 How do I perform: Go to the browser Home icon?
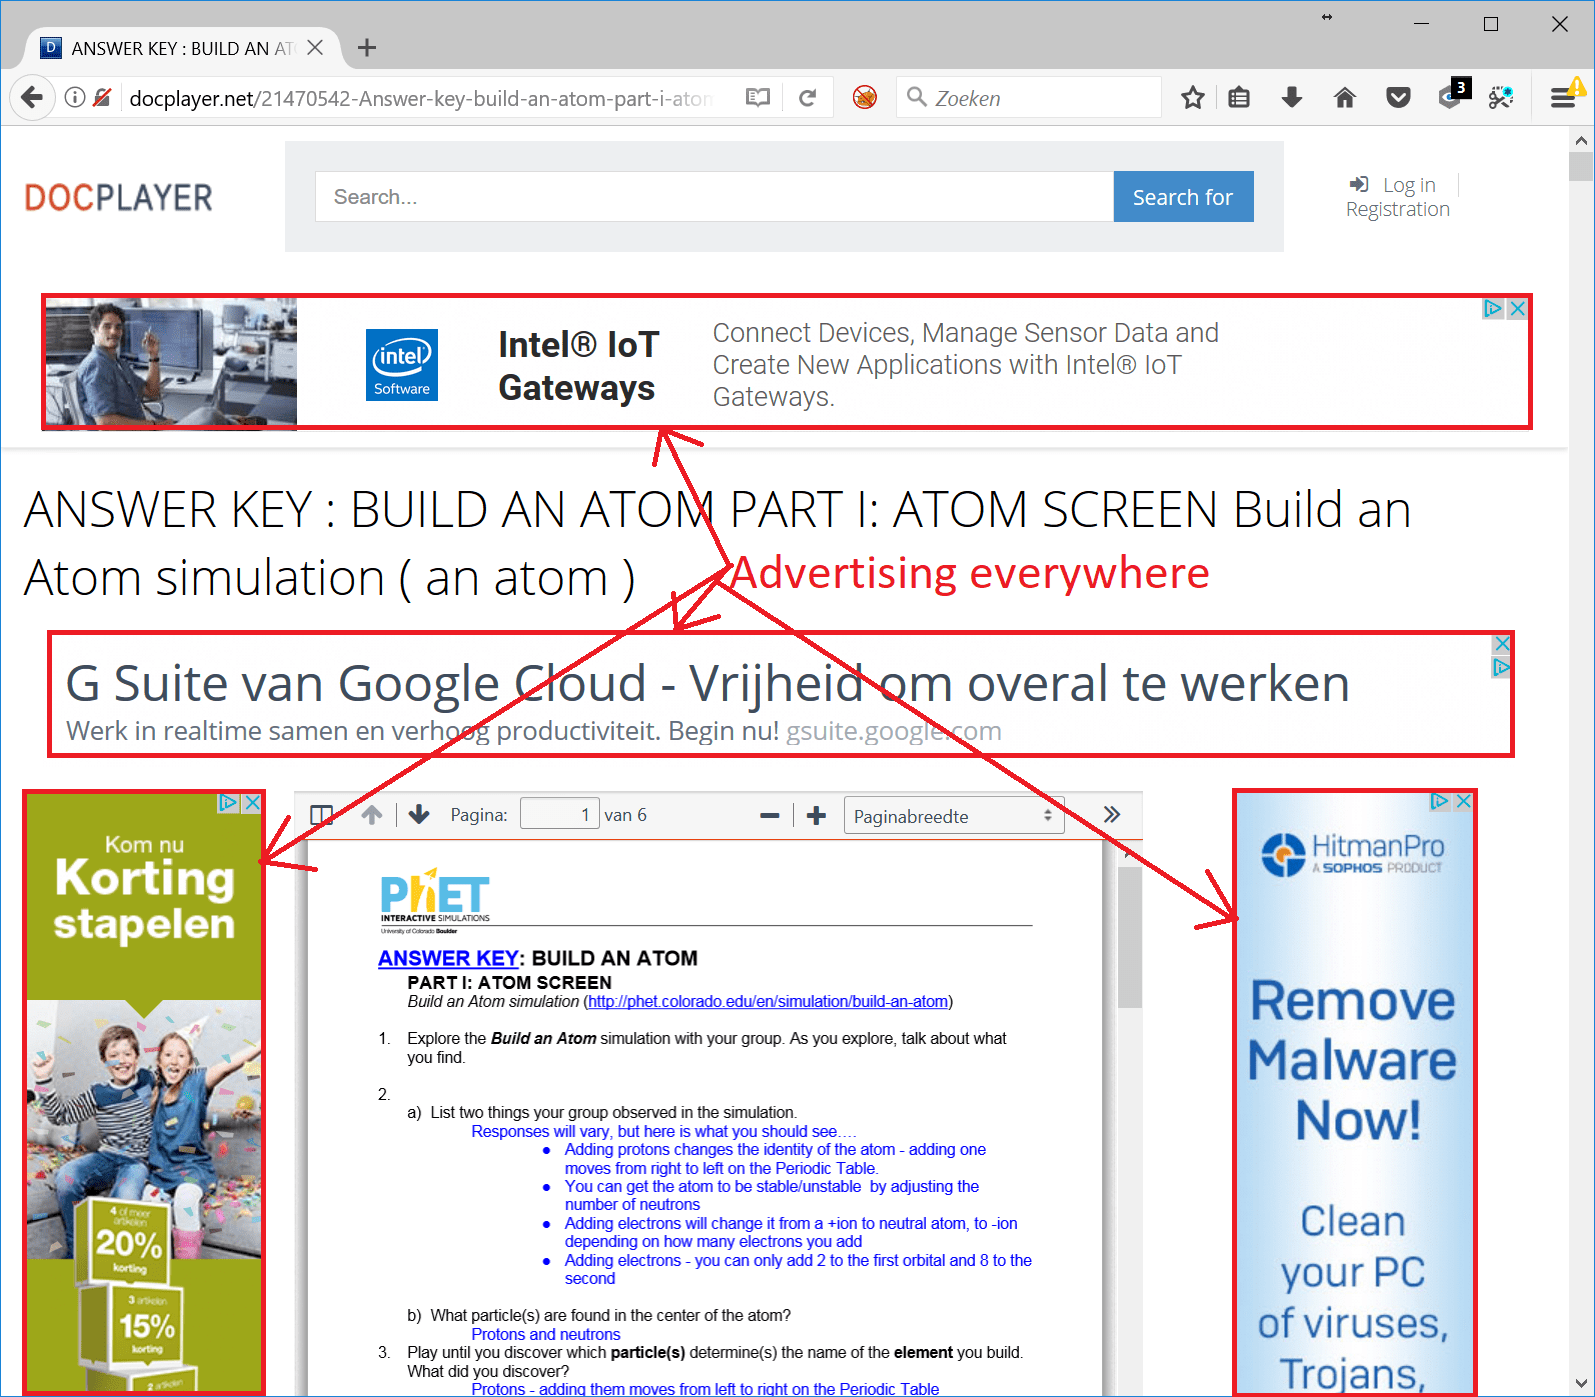click(x=1345, y=98)
